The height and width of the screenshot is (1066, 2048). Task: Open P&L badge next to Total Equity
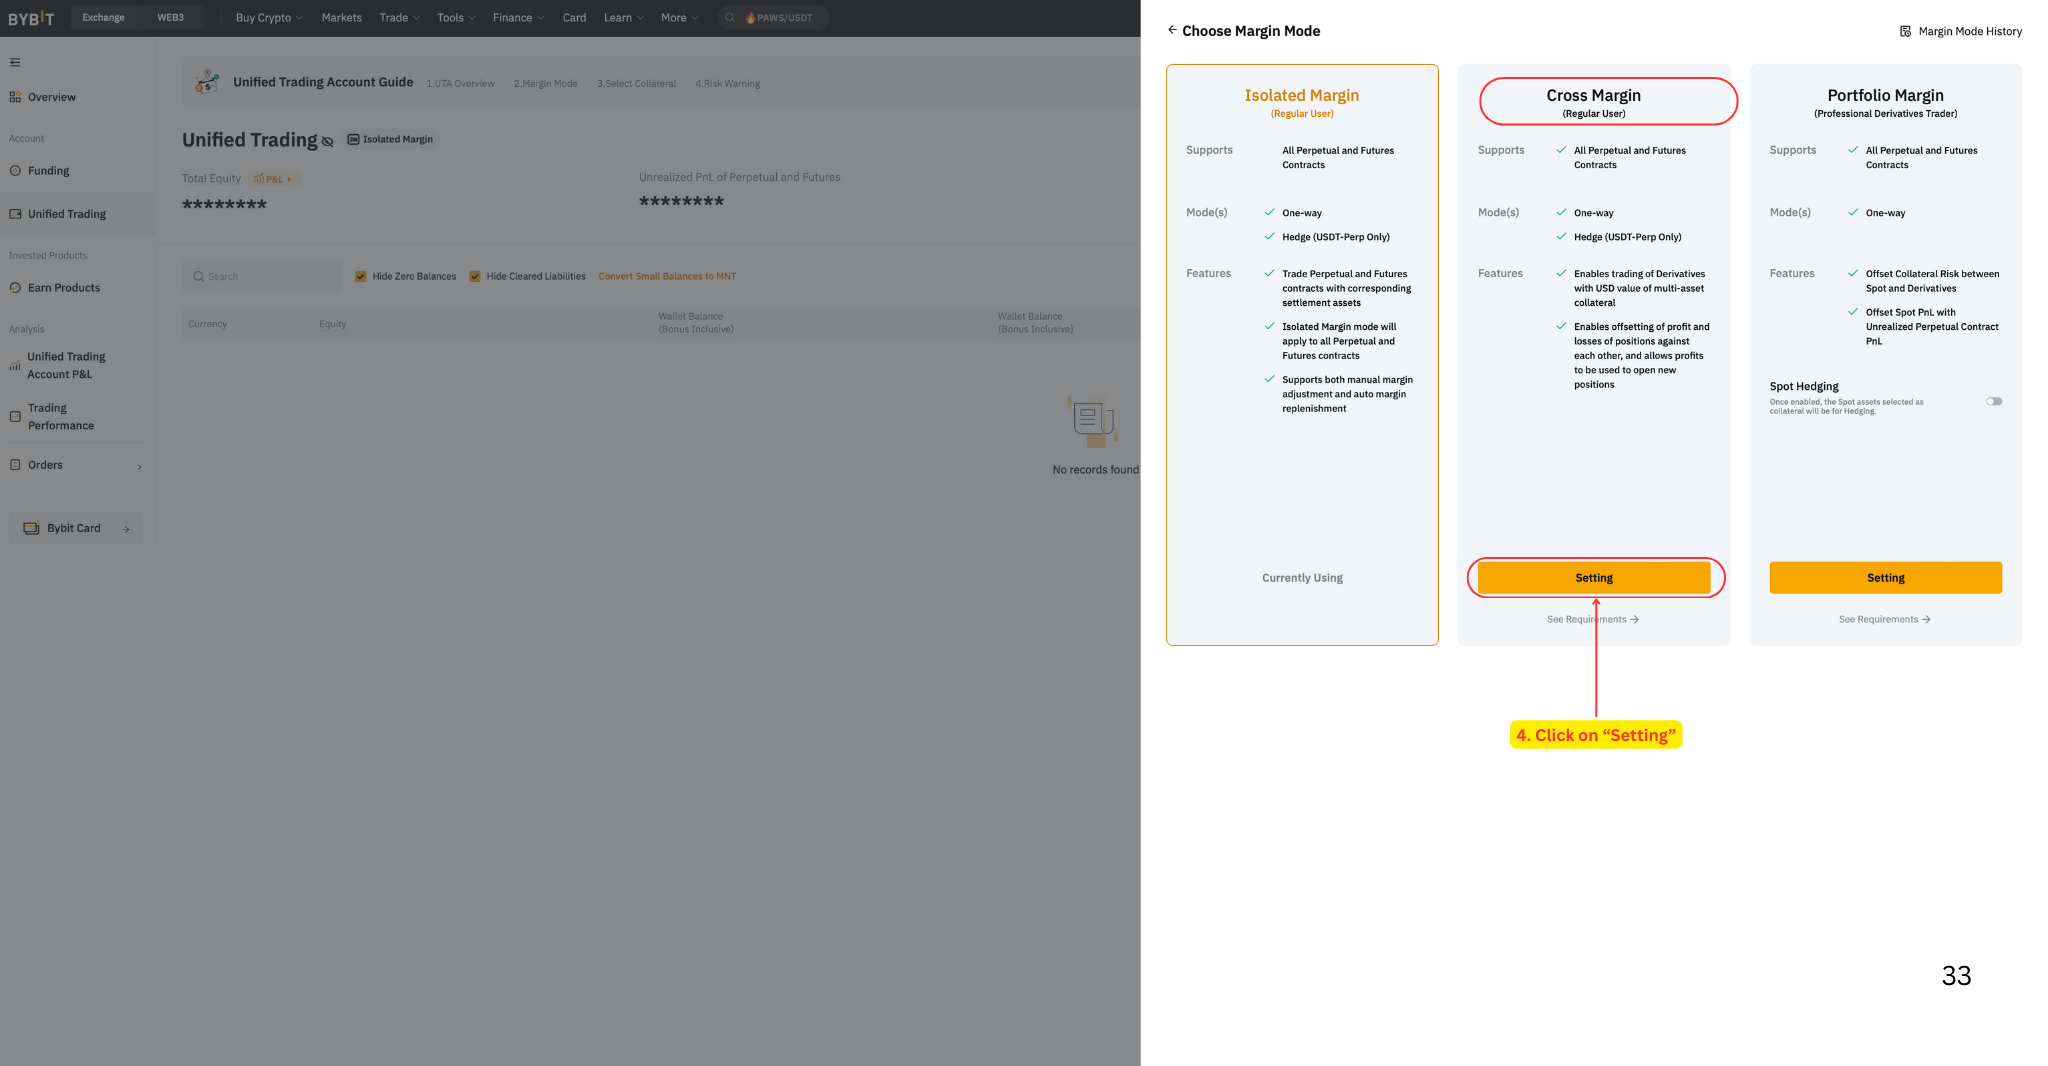[x=273, y=179]
